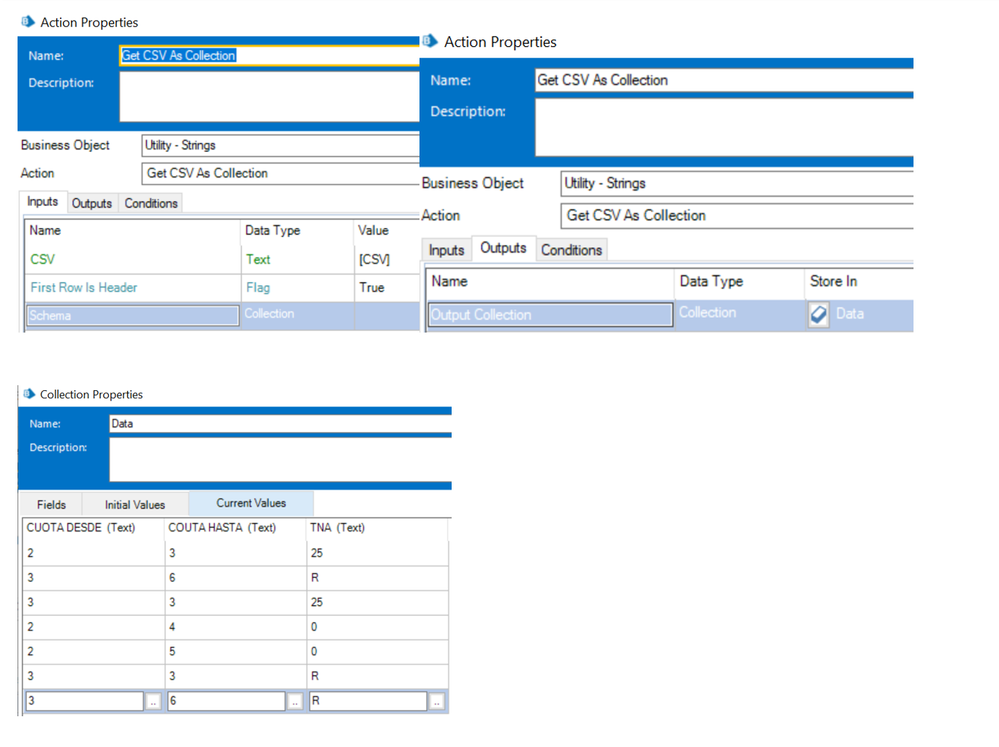Select Outputs tab above the CSV input row
Viewport: 999px width, 747px height.
[x=92, y=203]
